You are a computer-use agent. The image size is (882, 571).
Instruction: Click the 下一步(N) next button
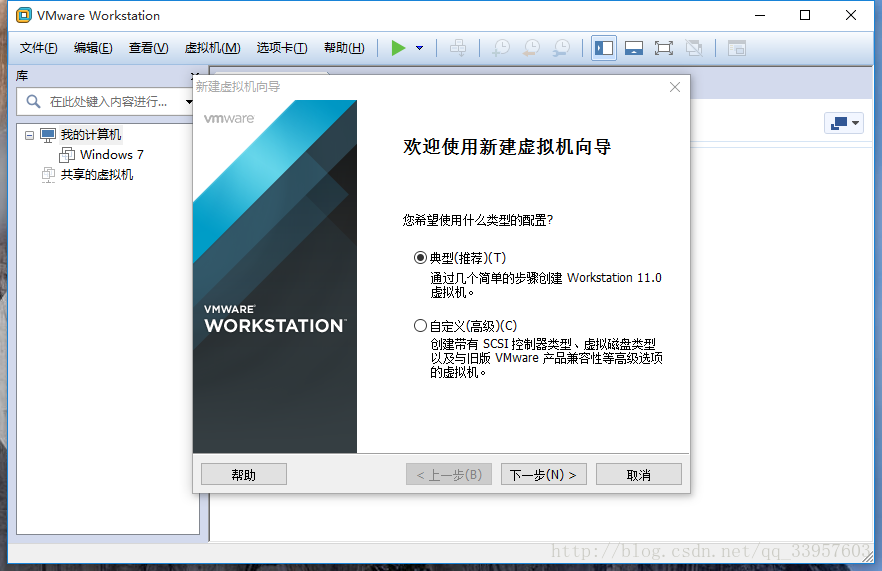coord(543,474)
